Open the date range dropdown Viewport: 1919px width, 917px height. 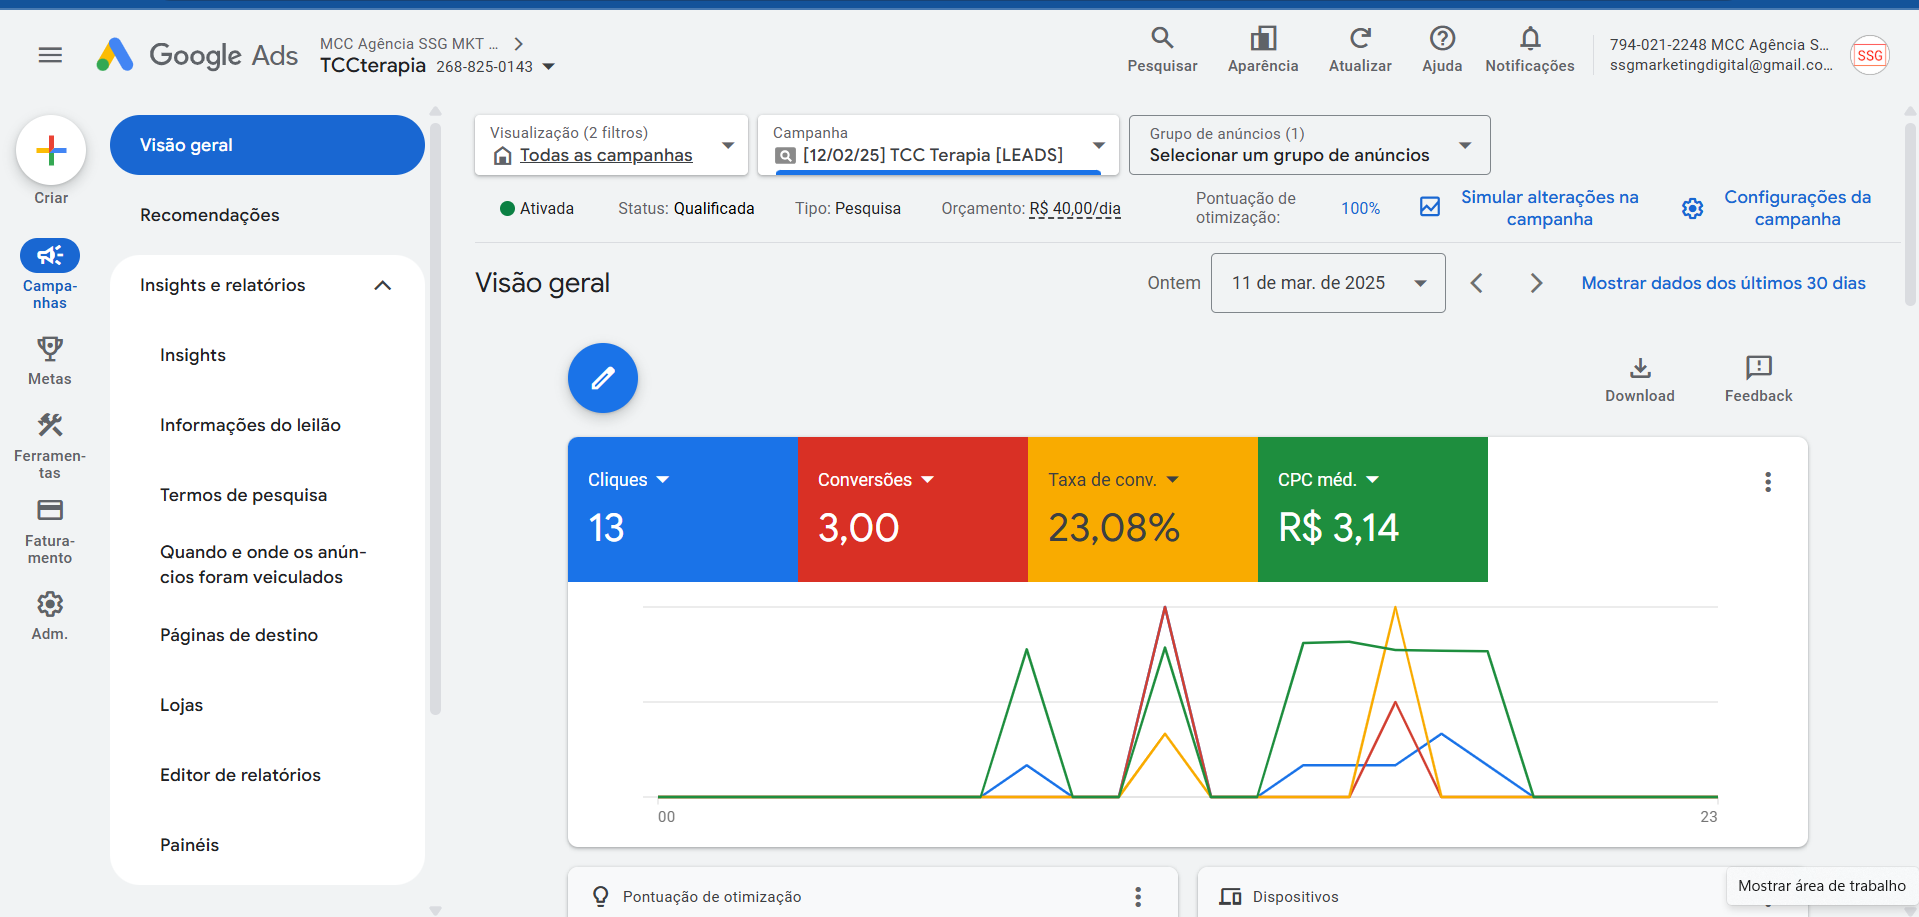pos(1328,283)
